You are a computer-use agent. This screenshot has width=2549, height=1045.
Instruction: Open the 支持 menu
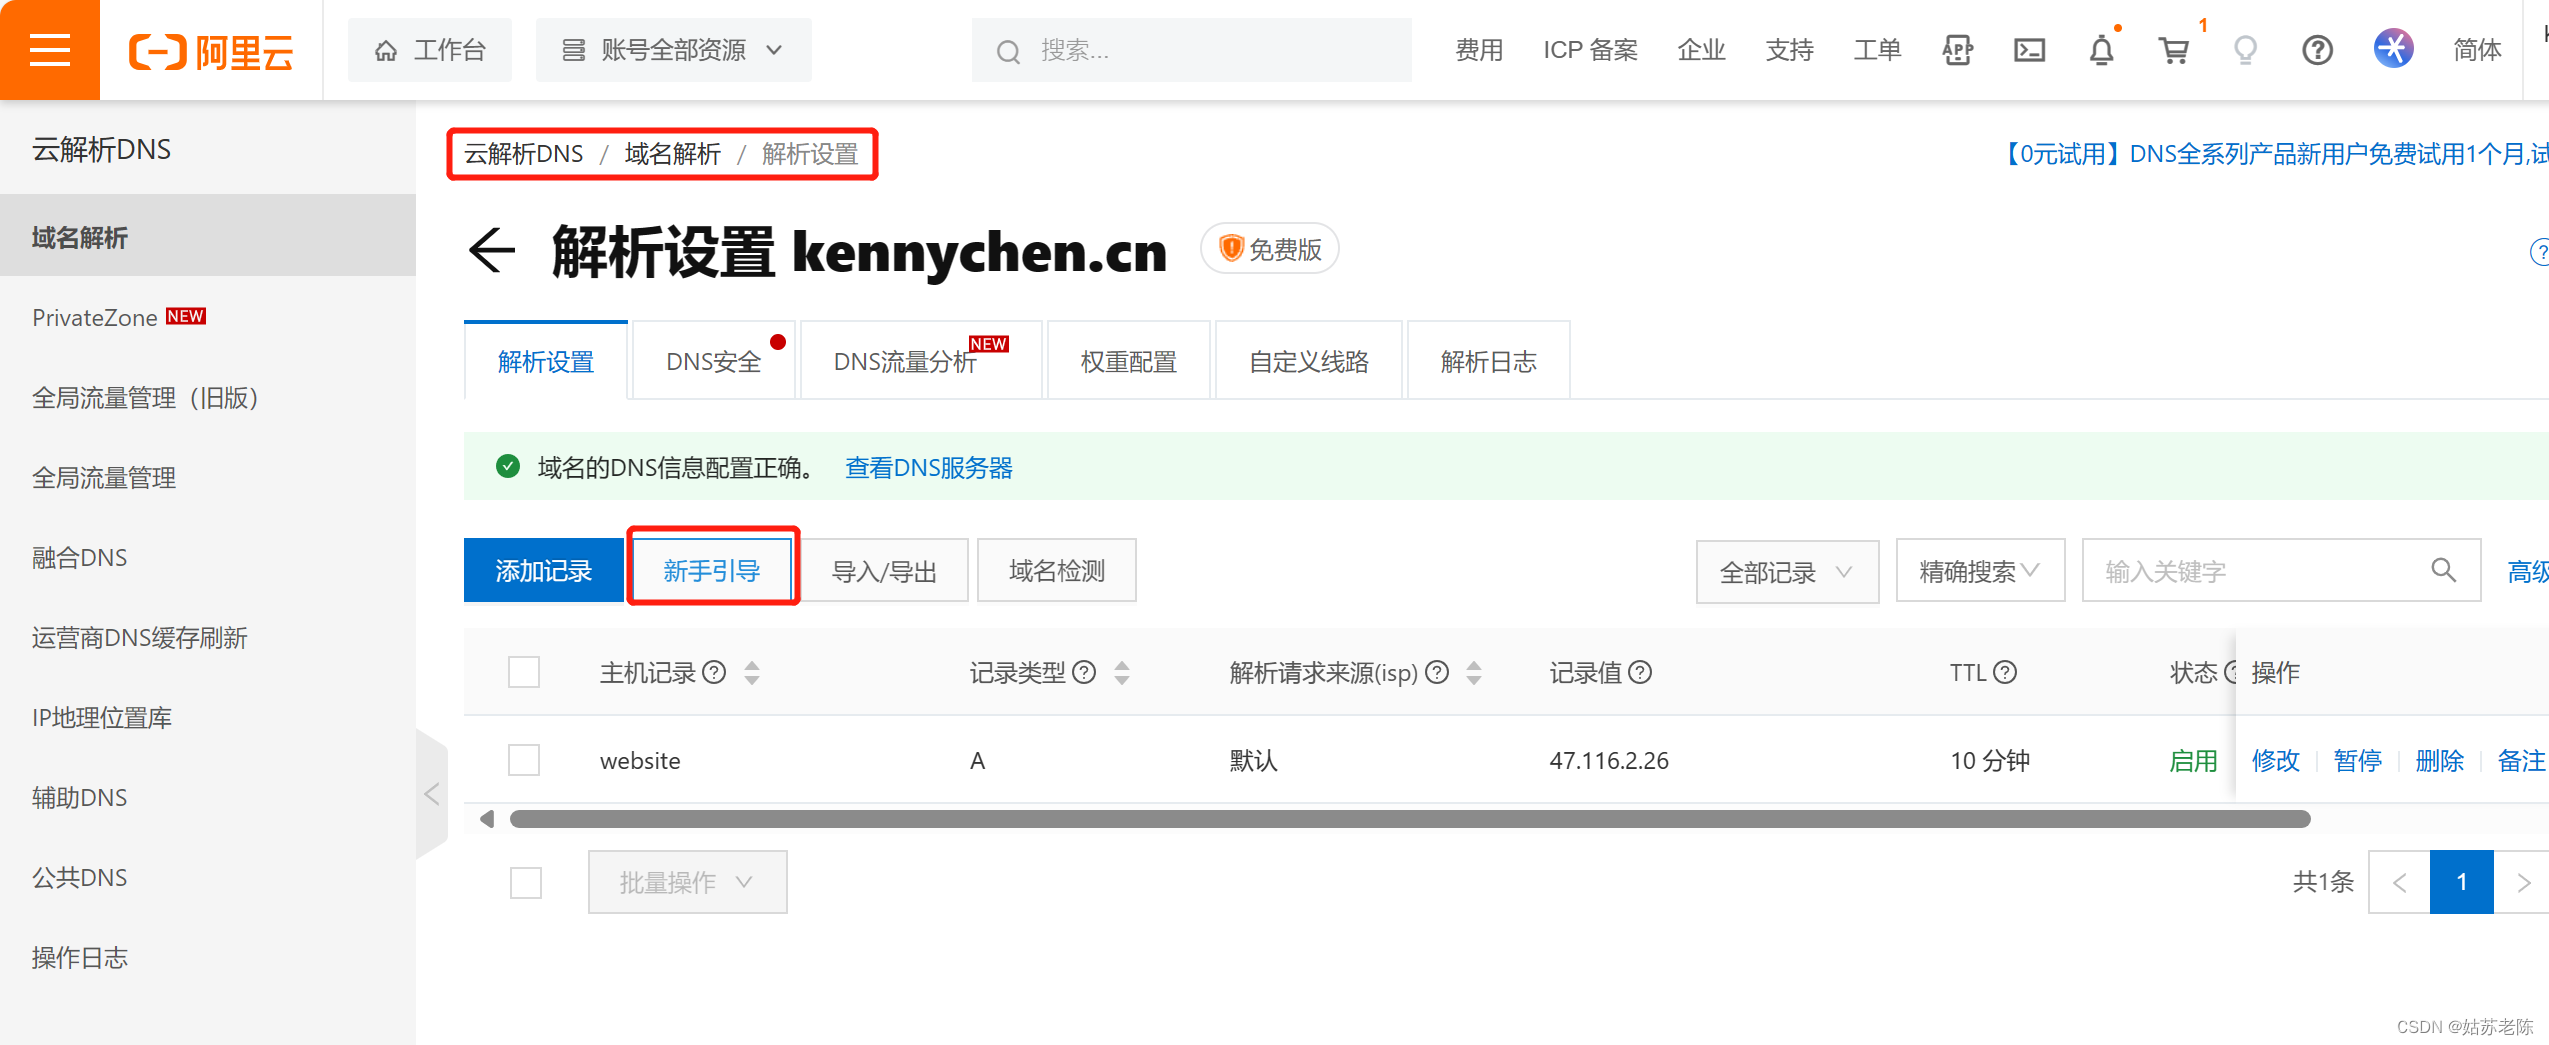click(x=1789, y=50)
